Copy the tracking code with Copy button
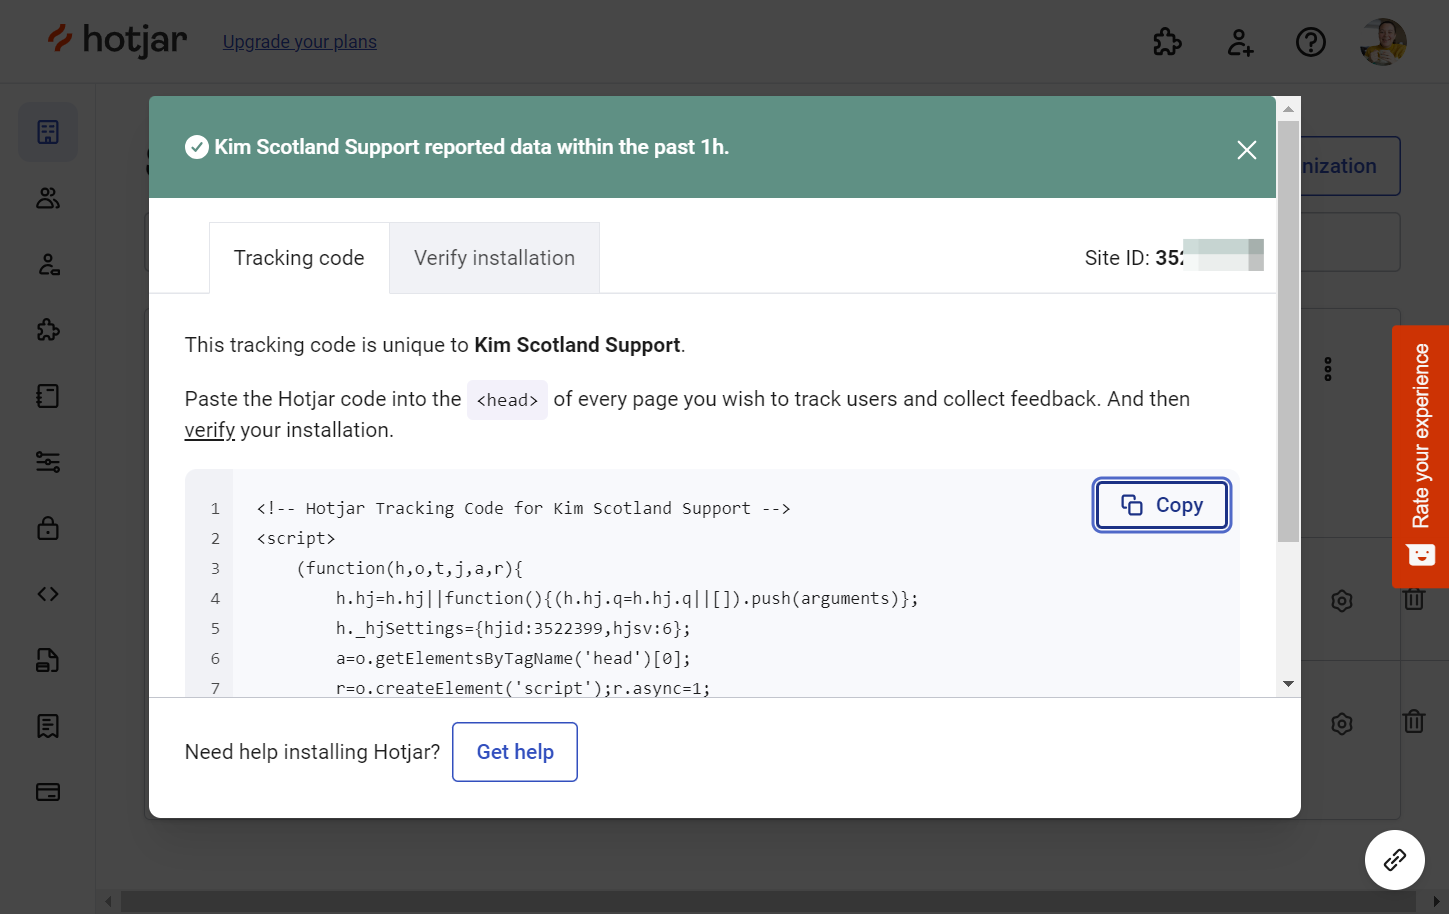Image resolution: width=1449 pixels, height=914 pixels. tap(1162, 505)
